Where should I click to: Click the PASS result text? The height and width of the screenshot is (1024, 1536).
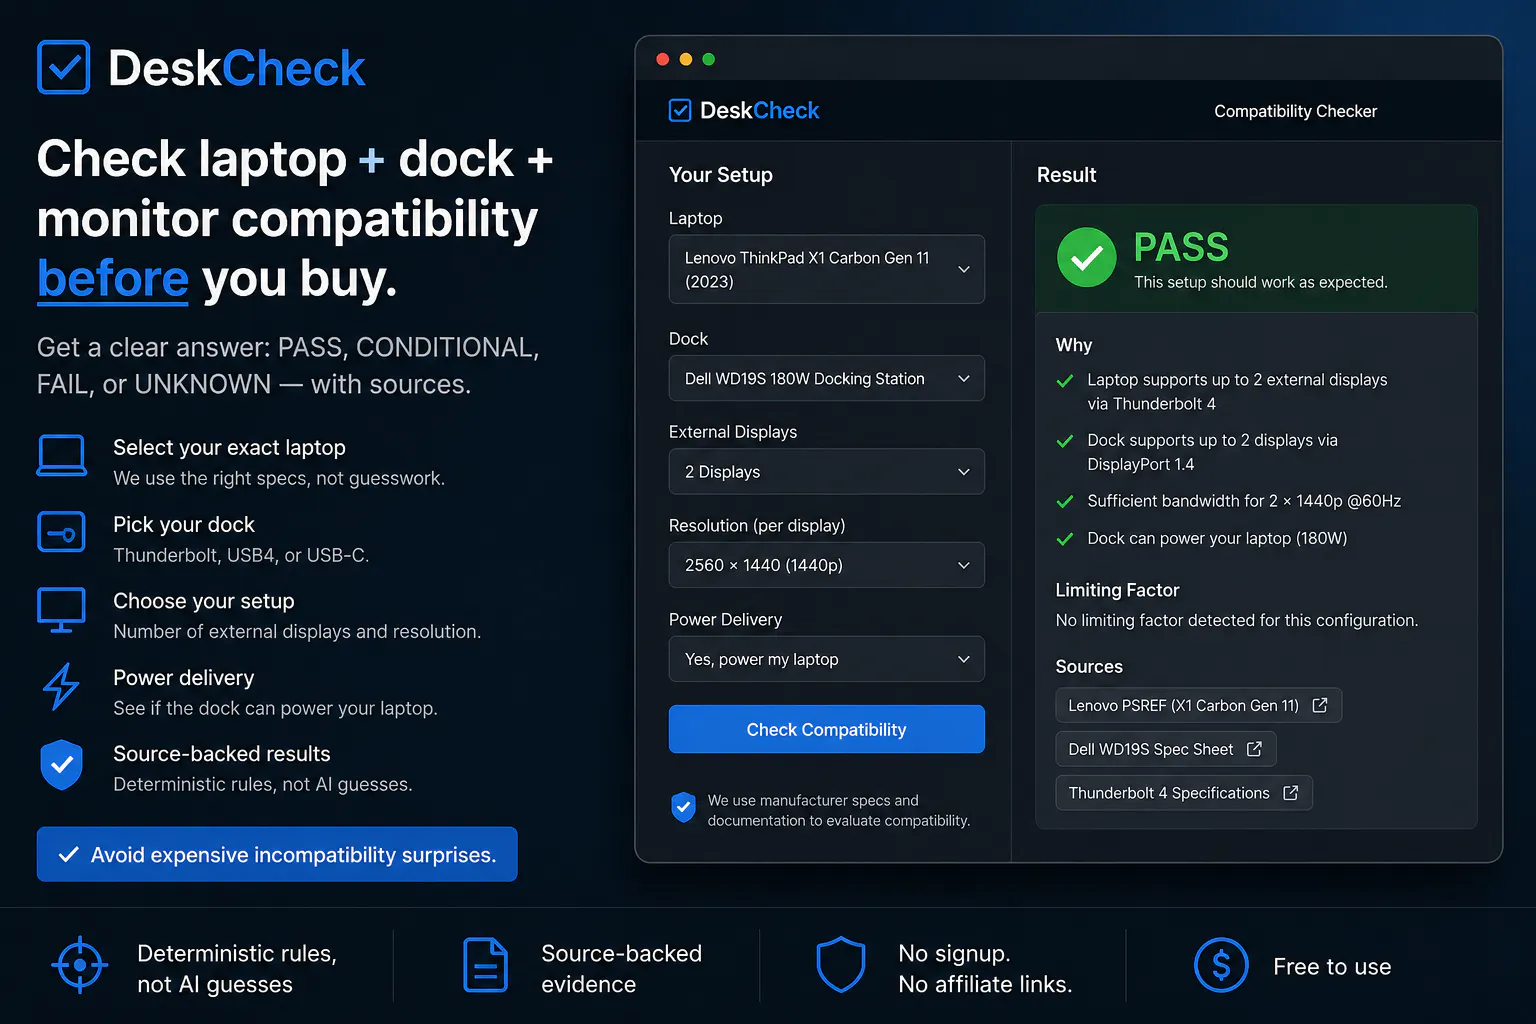tap(1181, 247)
